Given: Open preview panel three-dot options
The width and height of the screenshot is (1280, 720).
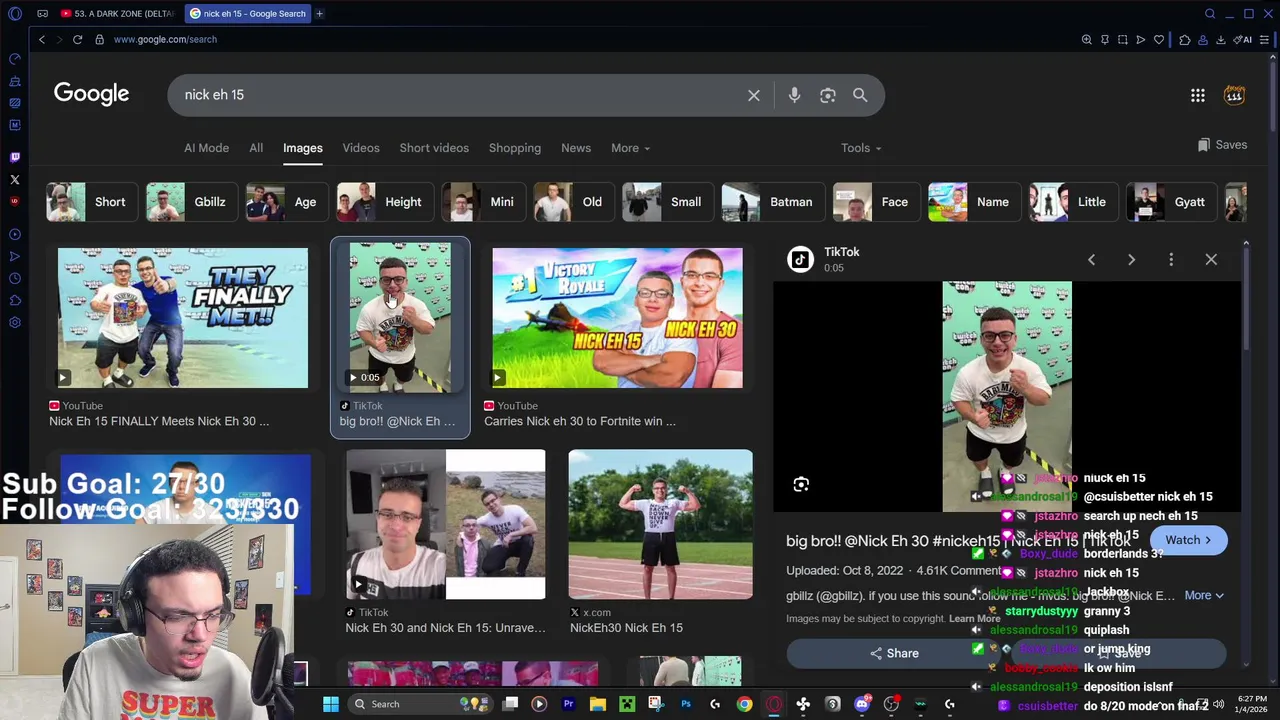Looking at the screenshot, I should pyautogui.click(x=1171, y=260).
